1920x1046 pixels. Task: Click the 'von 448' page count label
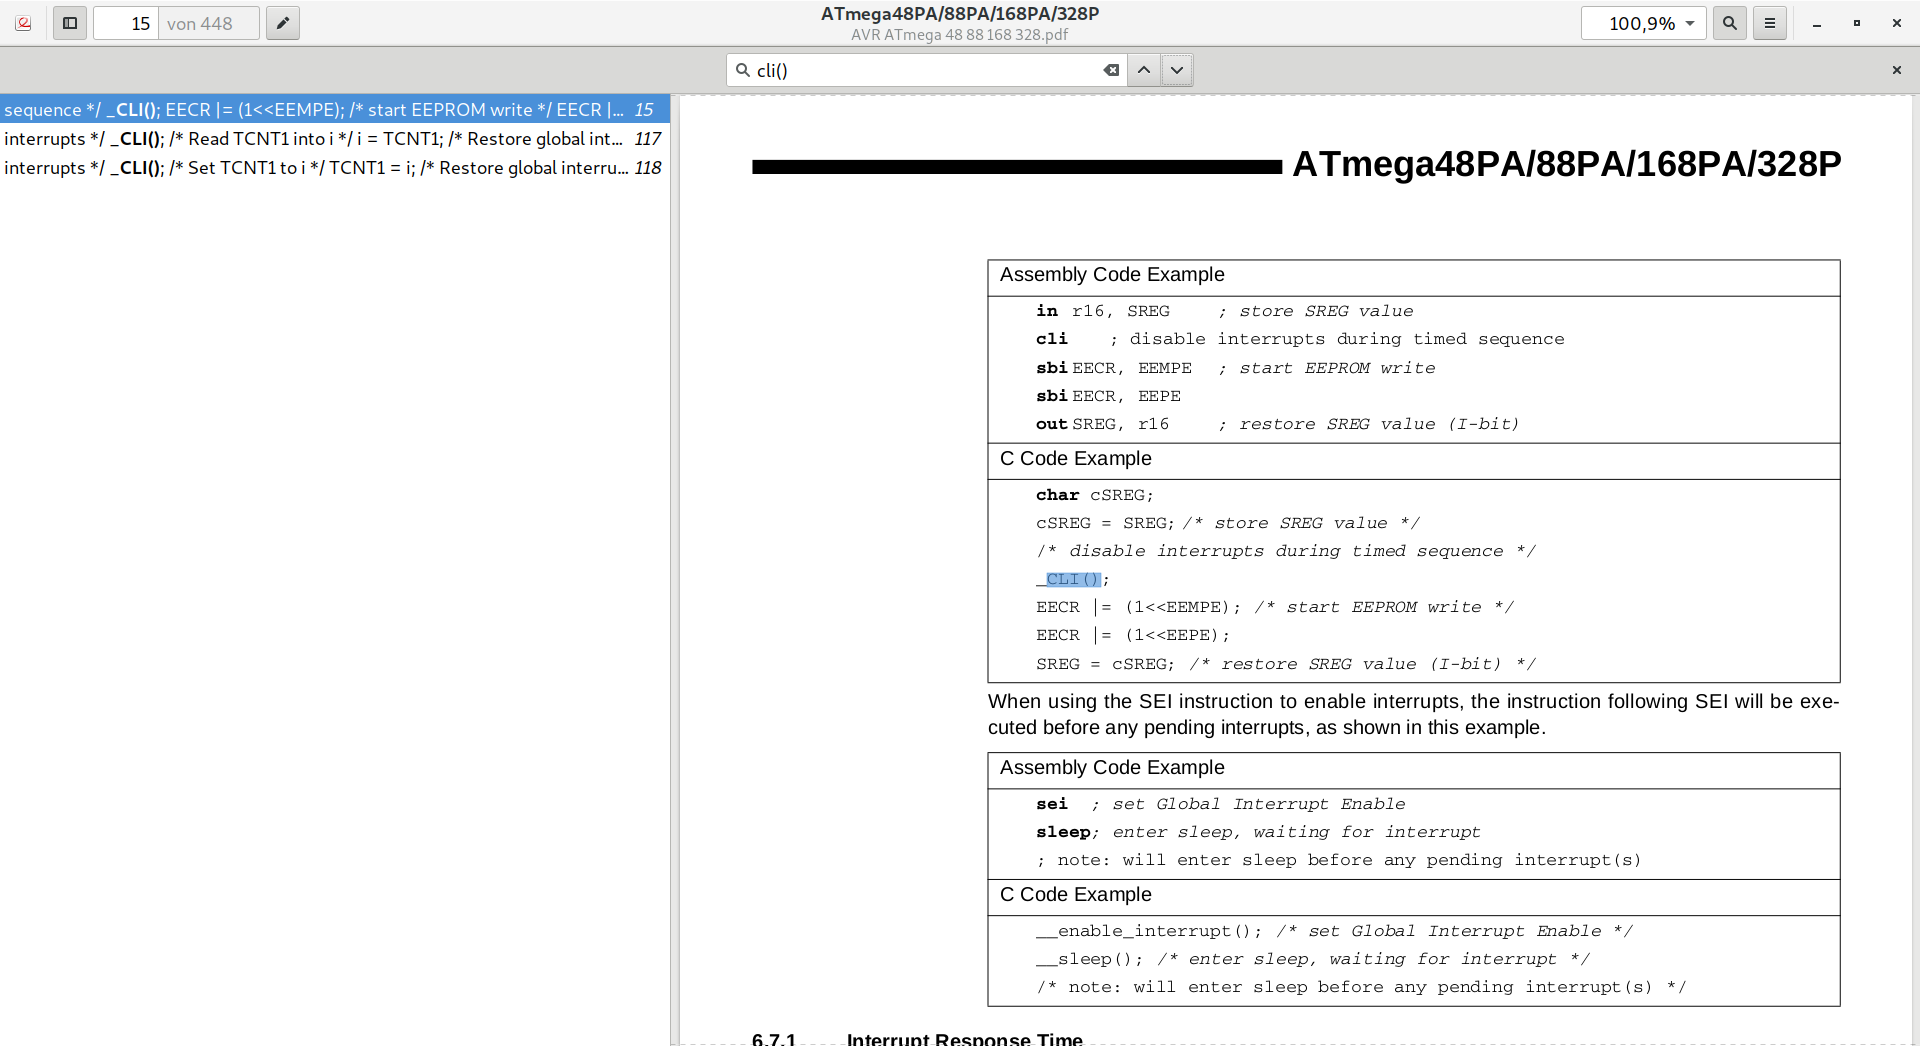pyautogui.click(x=200, y=23)
